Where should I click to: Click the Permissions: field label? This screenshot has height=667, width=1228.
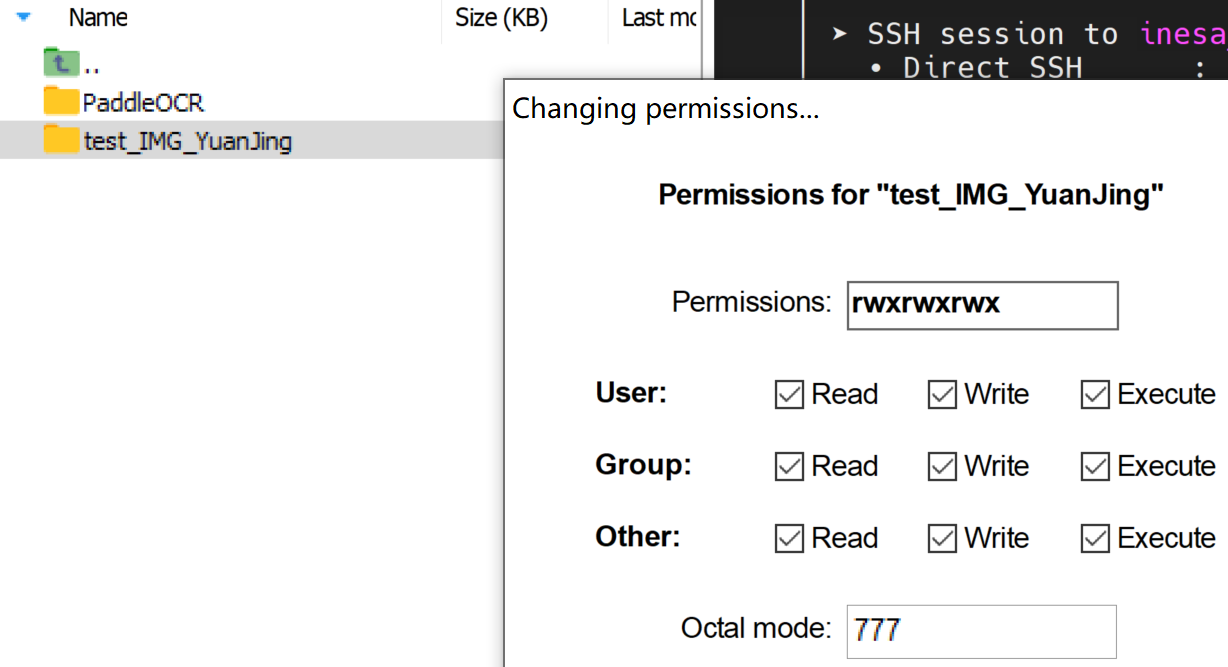click(751, 302)
